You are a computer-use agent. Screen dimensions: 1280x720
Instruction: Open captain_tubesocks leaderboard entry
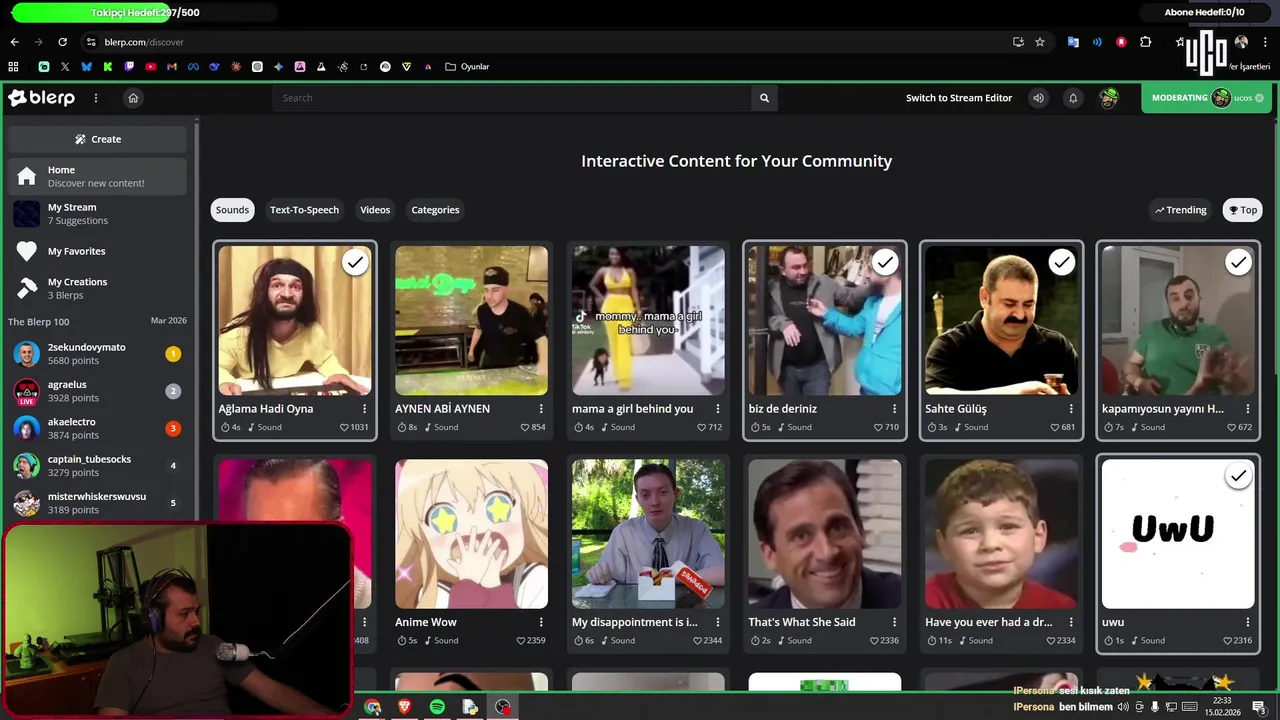coord(97,466)
